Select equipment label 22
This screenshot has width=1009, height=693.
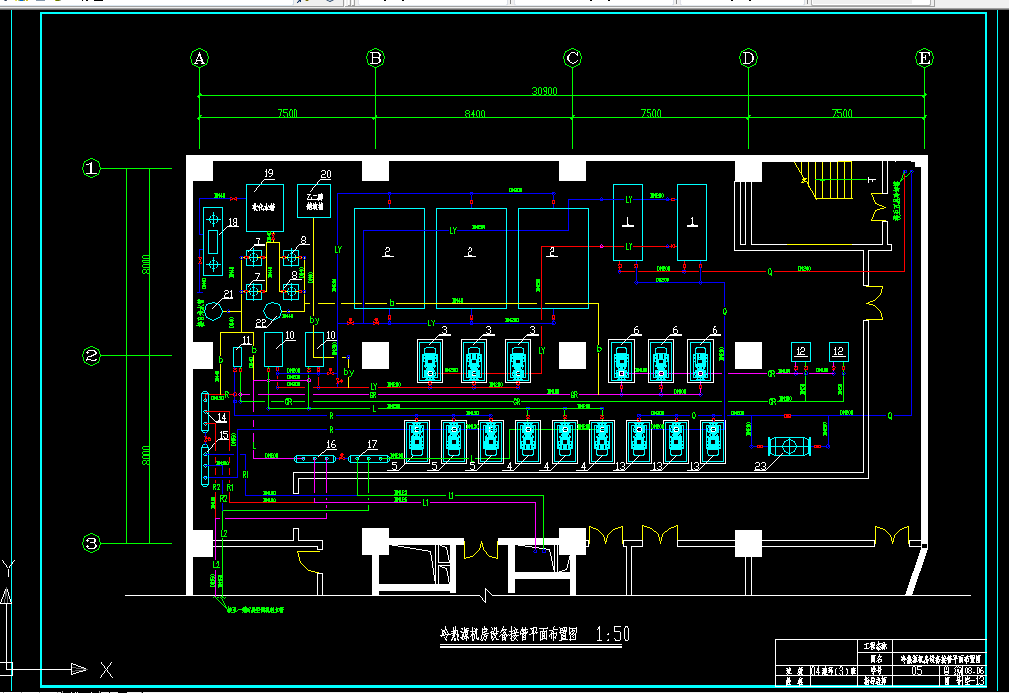coord(261,323)
